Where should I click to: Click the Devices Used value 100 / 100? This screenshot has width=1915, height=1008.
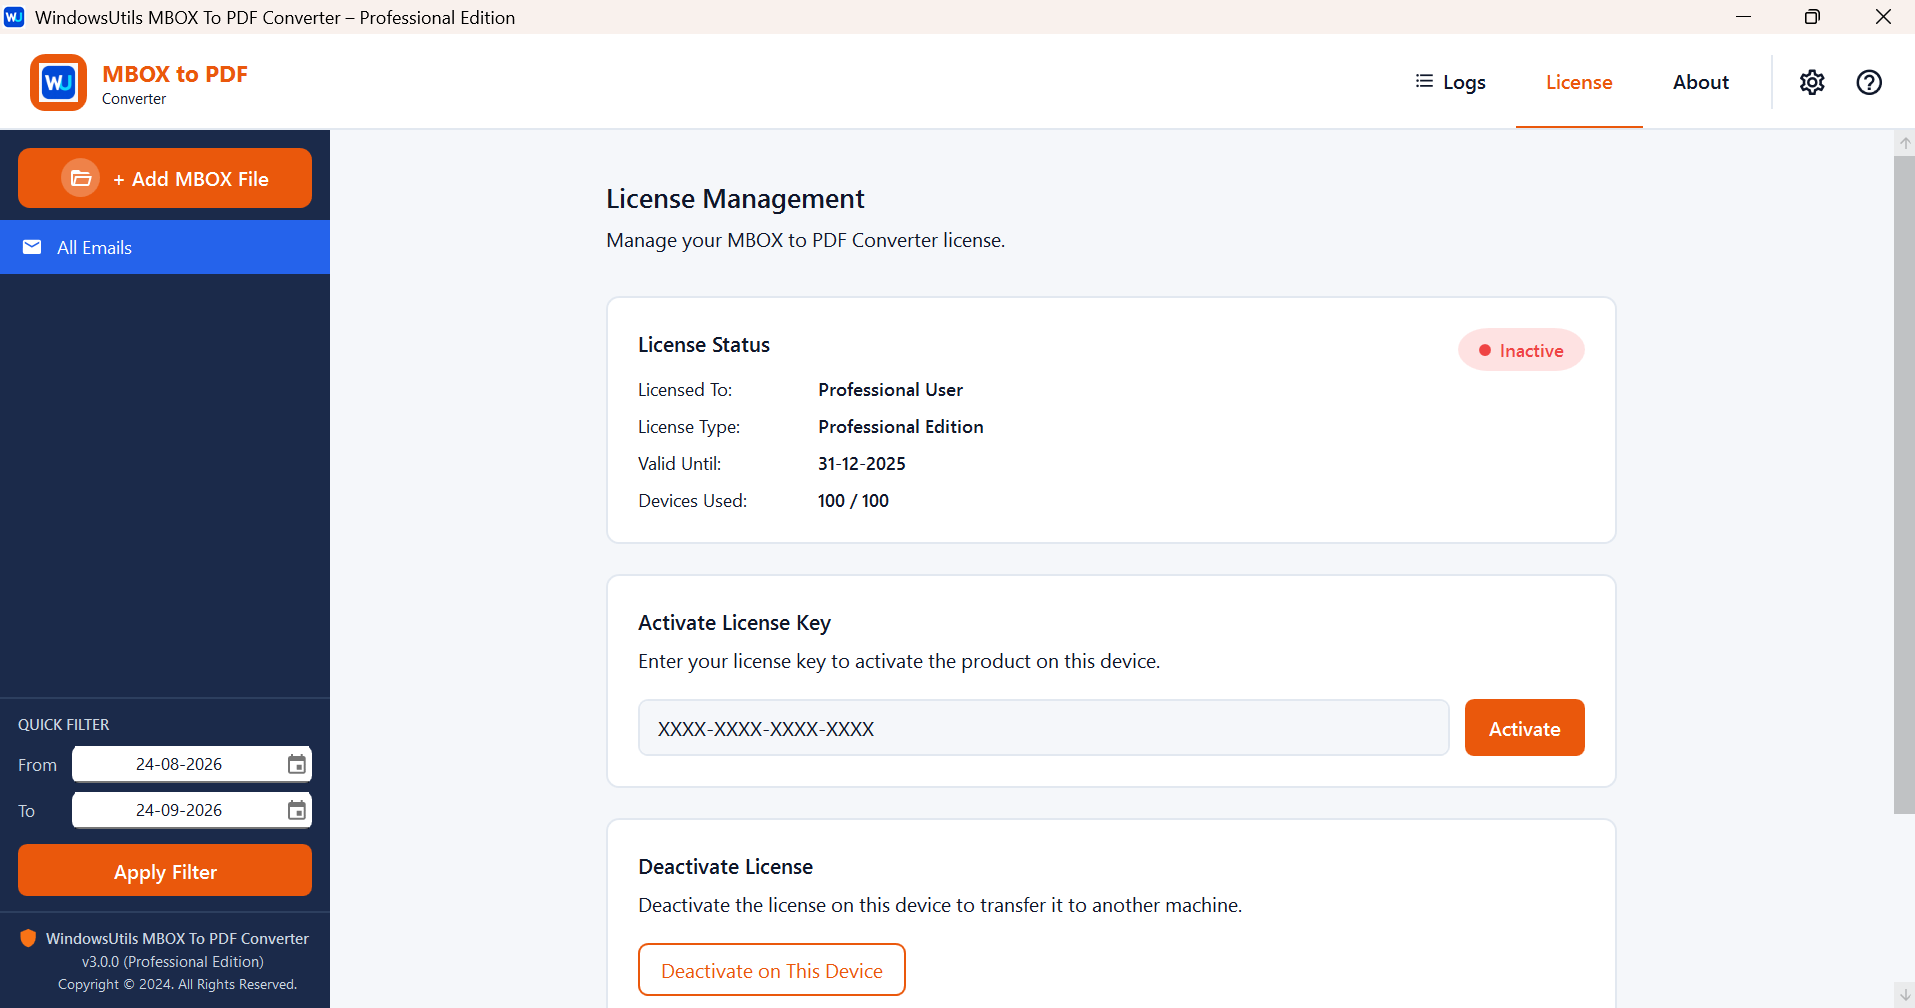[x=853, y=501]
